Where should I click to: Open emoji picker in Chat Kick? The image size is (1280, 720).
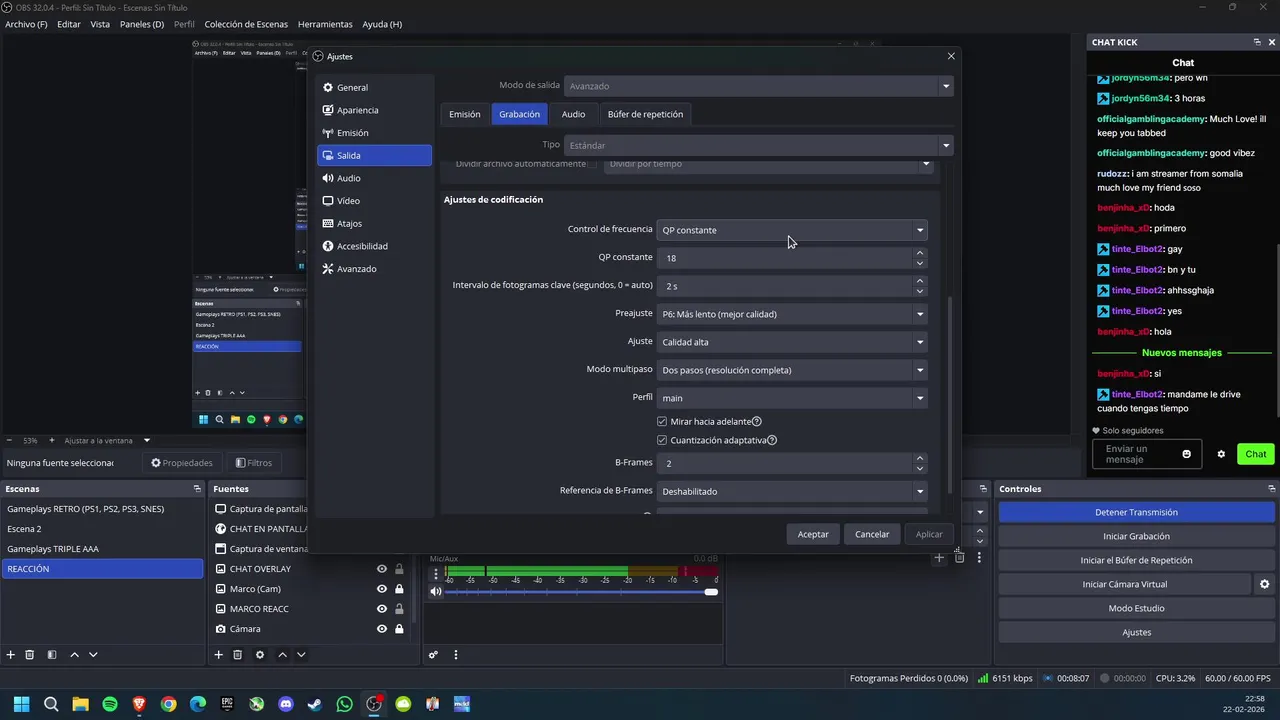[1187, 454]
